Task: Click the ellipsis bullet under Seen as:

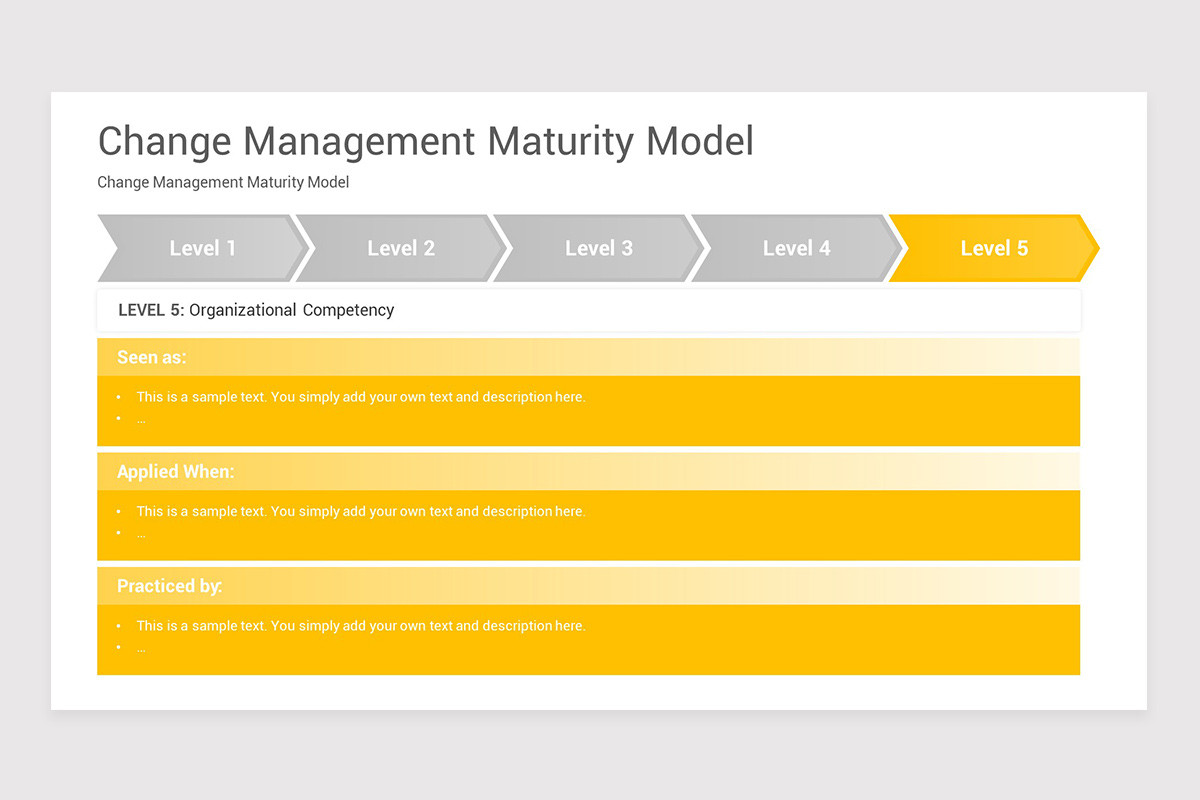Action: coord(141,418)
